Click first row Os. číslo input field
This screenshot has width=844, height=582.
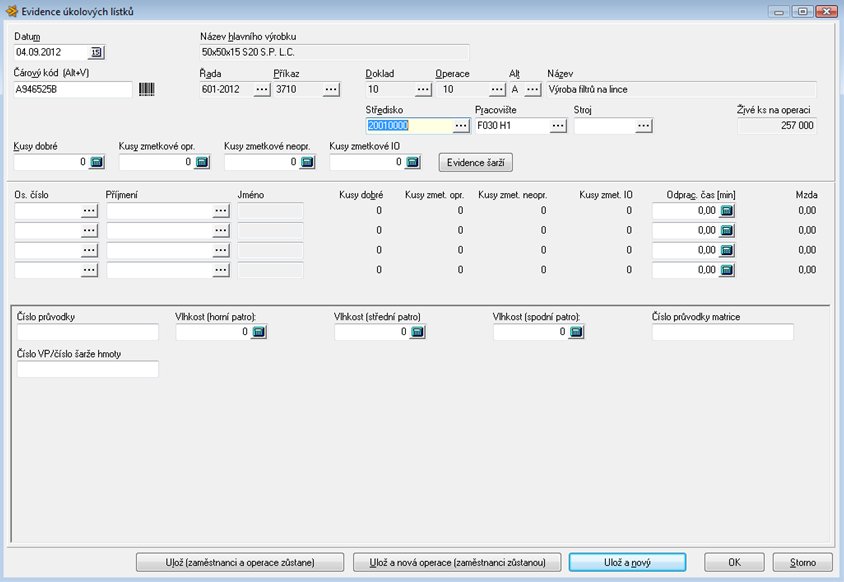pos(48,211)
